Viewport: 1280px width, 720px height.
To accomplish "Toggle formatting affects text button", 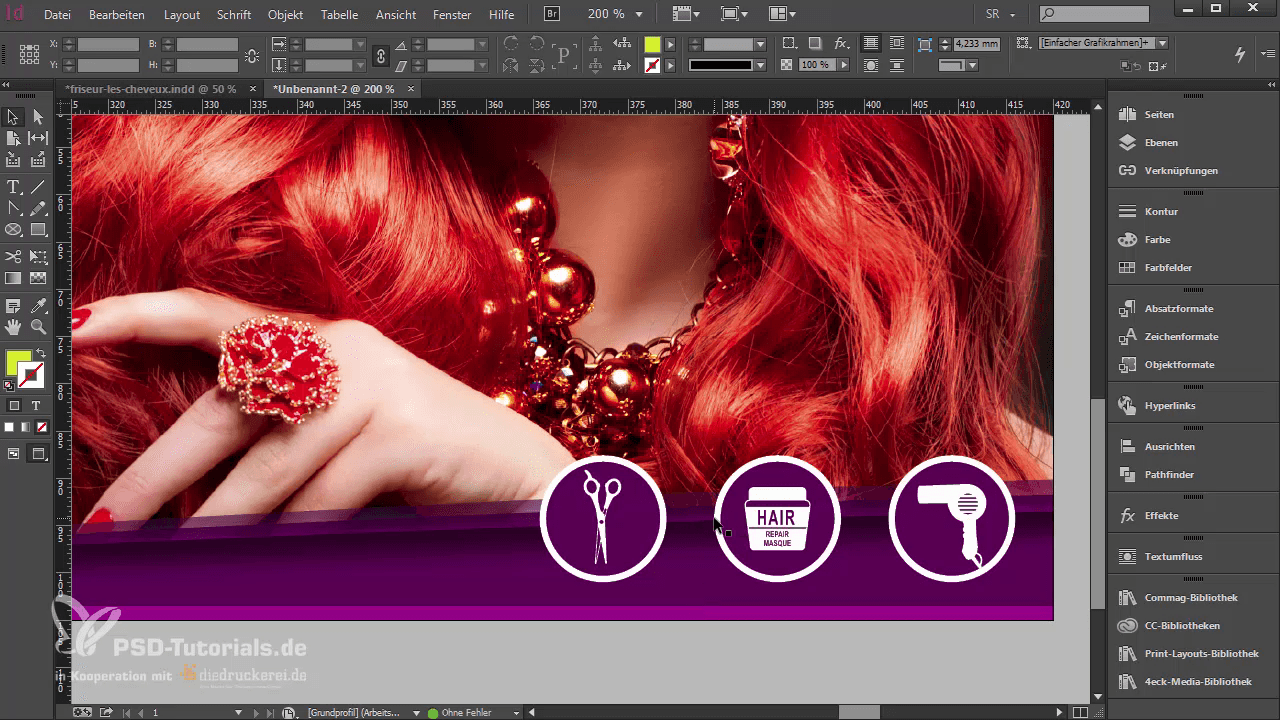I will point(36,406).
